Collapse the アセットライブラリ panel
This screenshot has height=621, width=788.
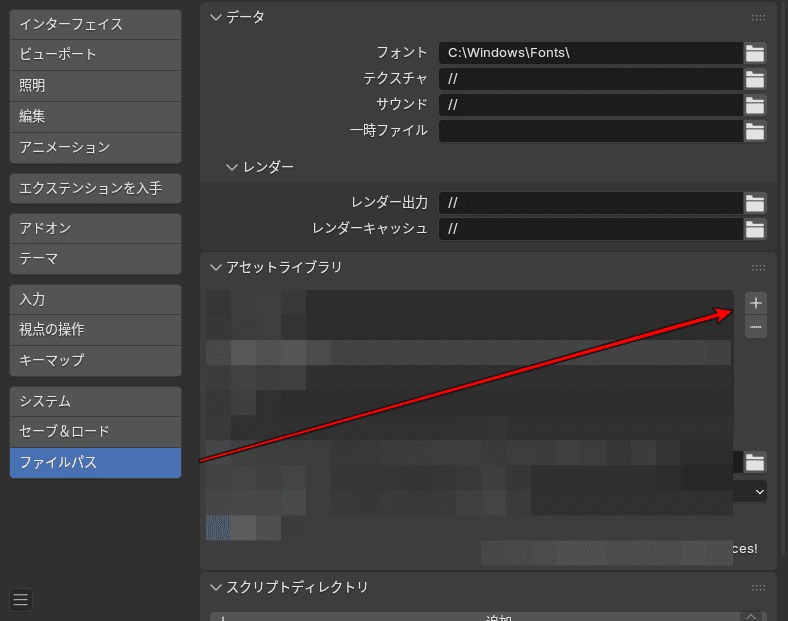coord(215,267)
